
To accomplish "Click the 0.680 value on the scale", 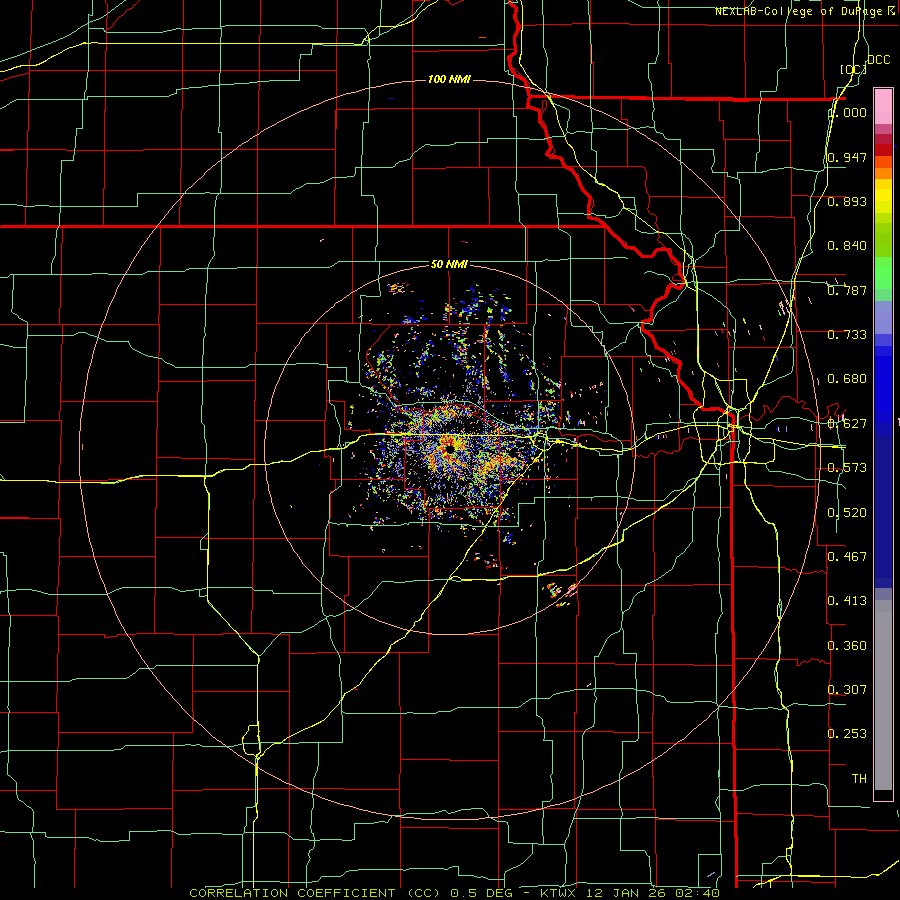I will pyautogui.click(x=847, y=379).
